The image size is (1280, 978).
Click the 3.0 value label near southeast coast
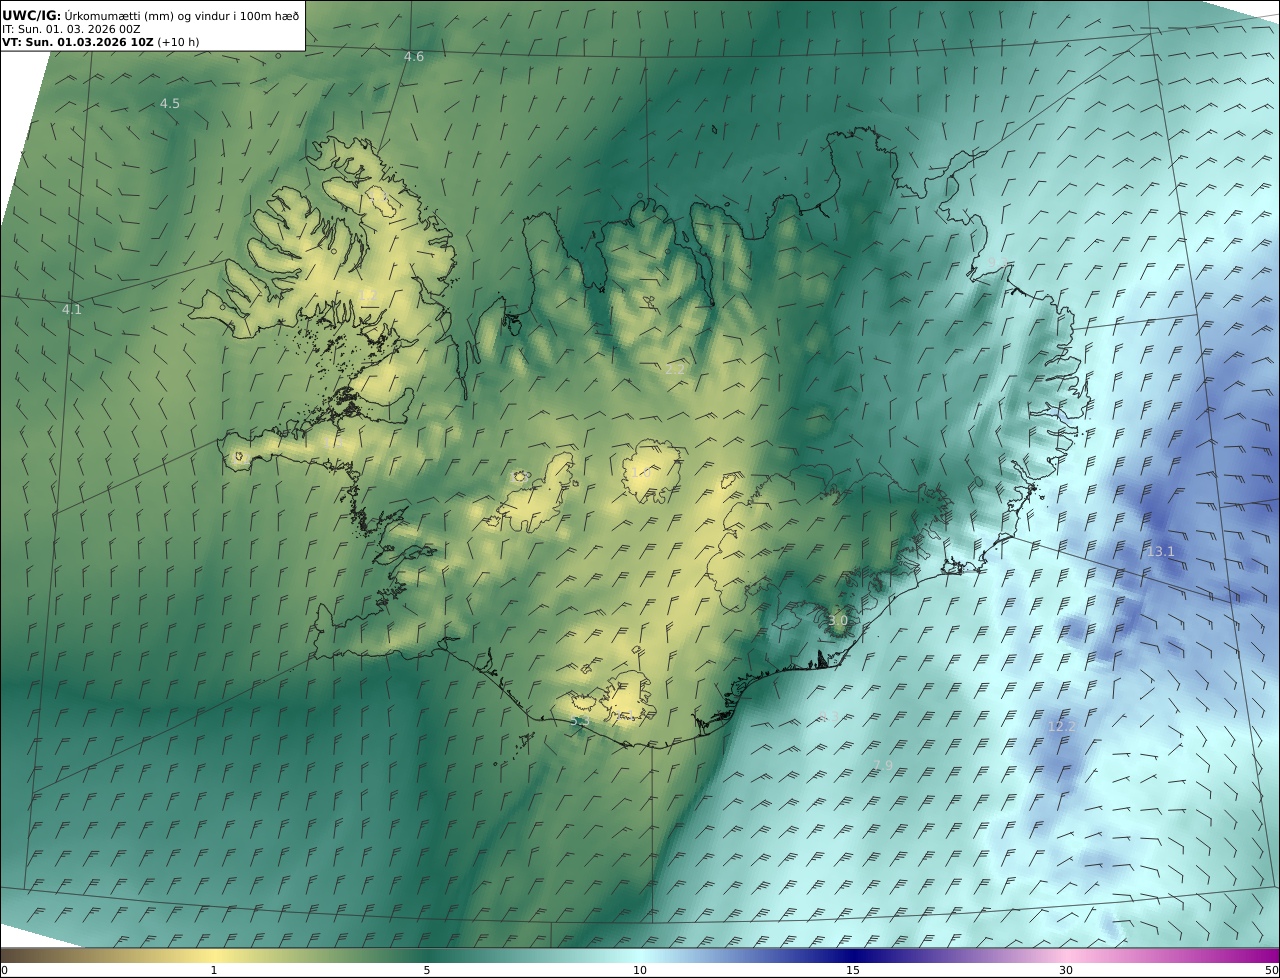click(838, 621)
